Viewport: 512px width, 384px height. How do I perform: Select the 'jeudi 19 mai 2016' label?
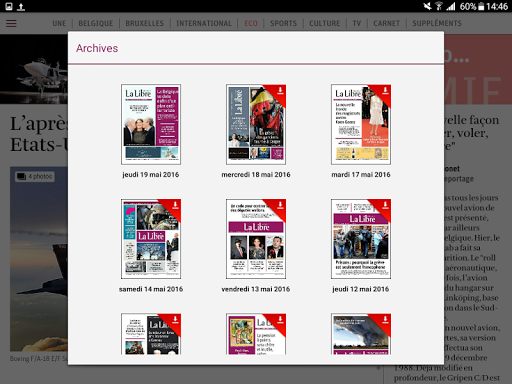pyautogui.click(x=151, y=175)
